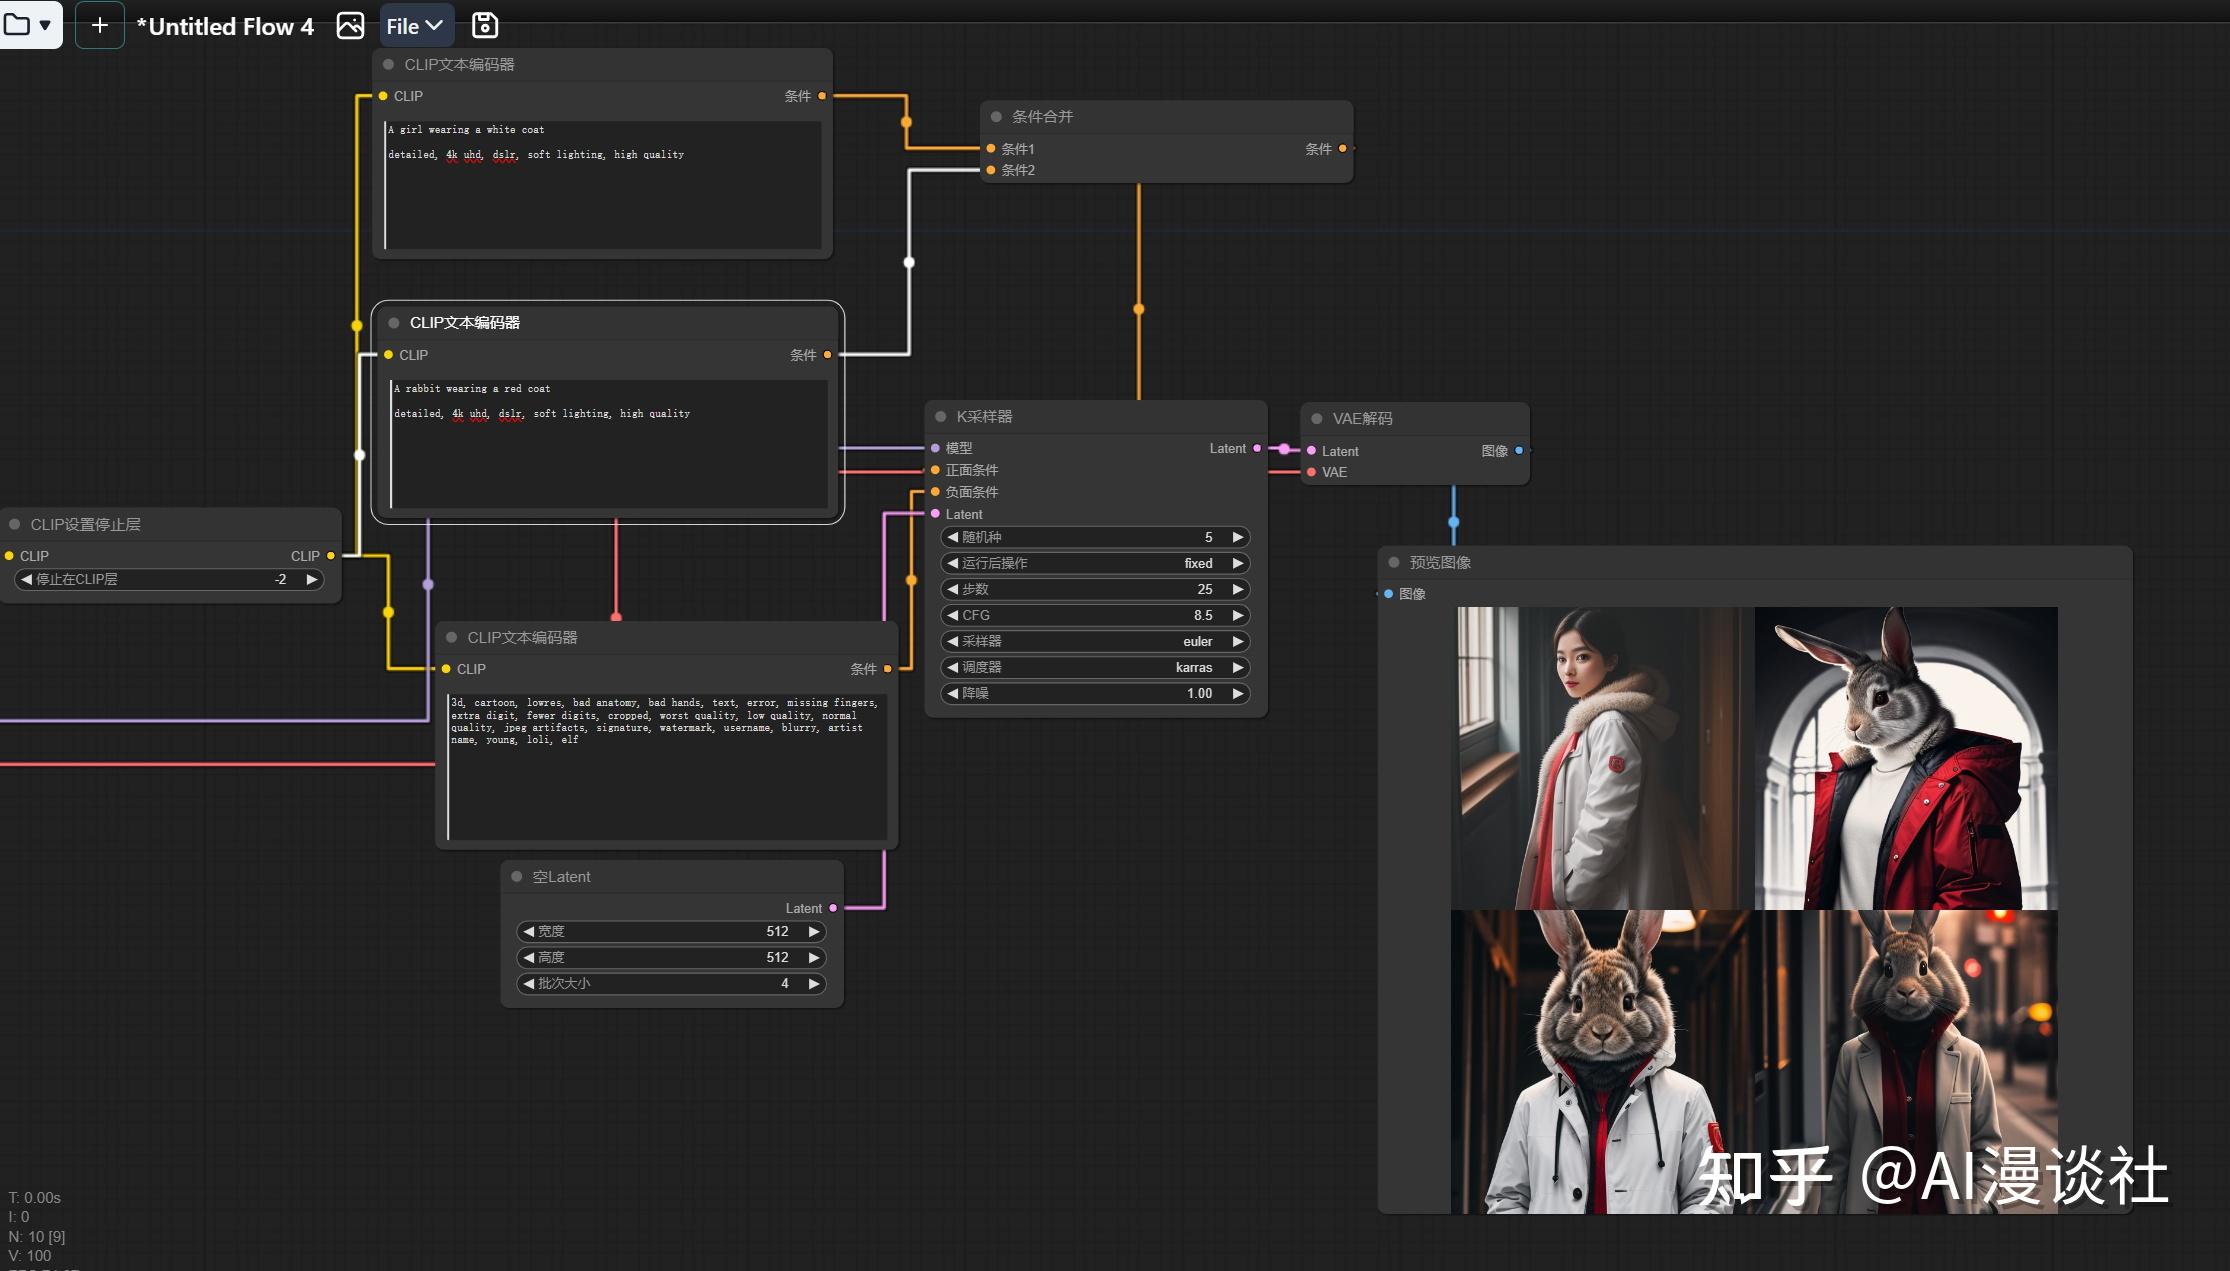This screenshot has width=2230, height=1271.
Task: Click left arrow on 步数 steps field
Action: [x=953, y=589]
